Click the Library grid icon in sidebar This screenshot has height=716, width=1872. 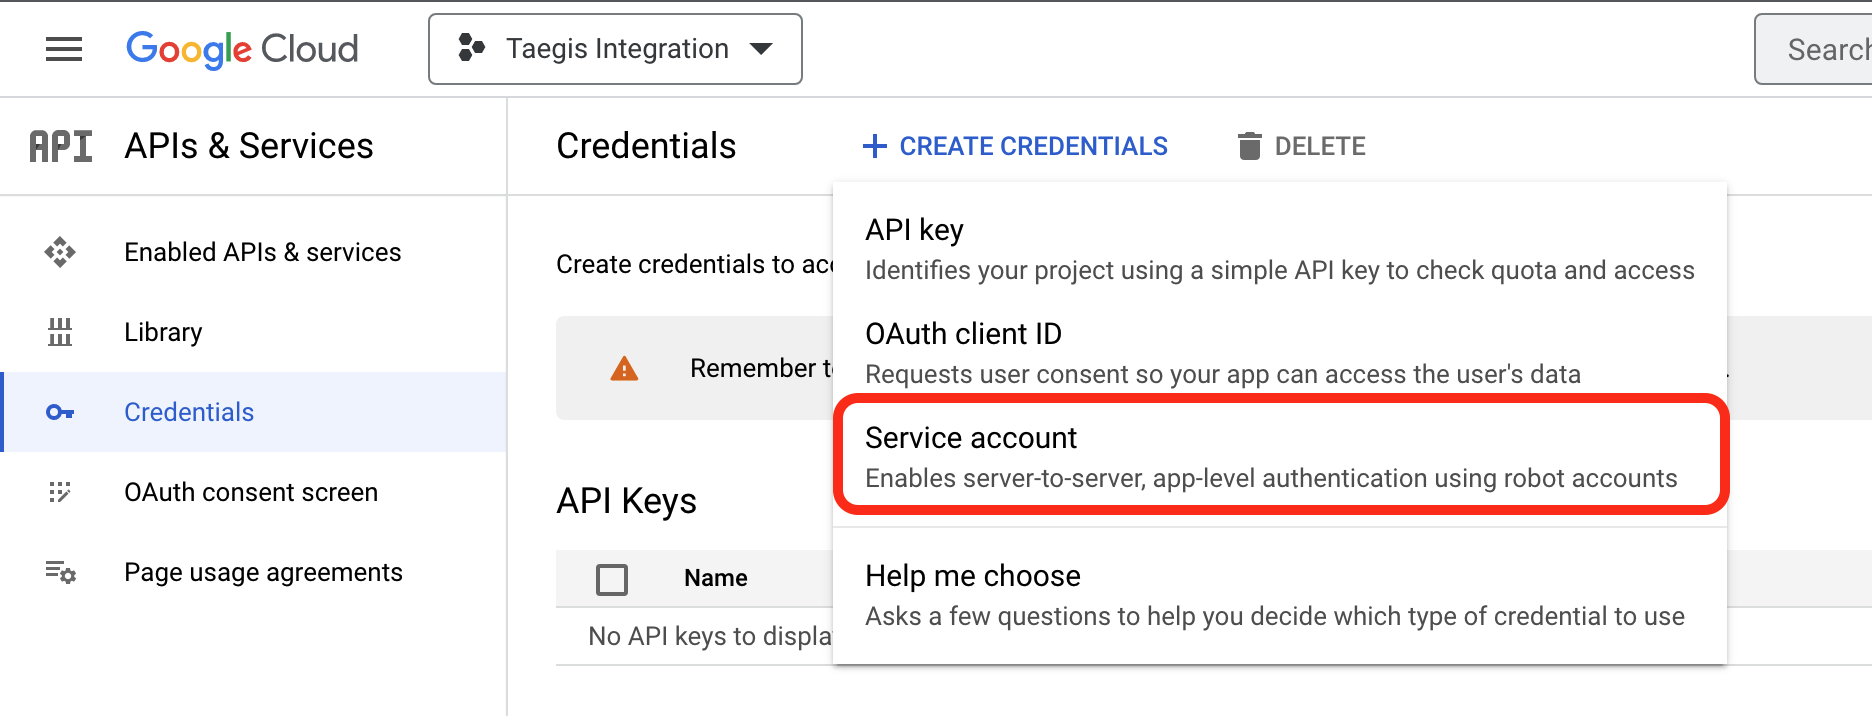[x=60, y=332]
